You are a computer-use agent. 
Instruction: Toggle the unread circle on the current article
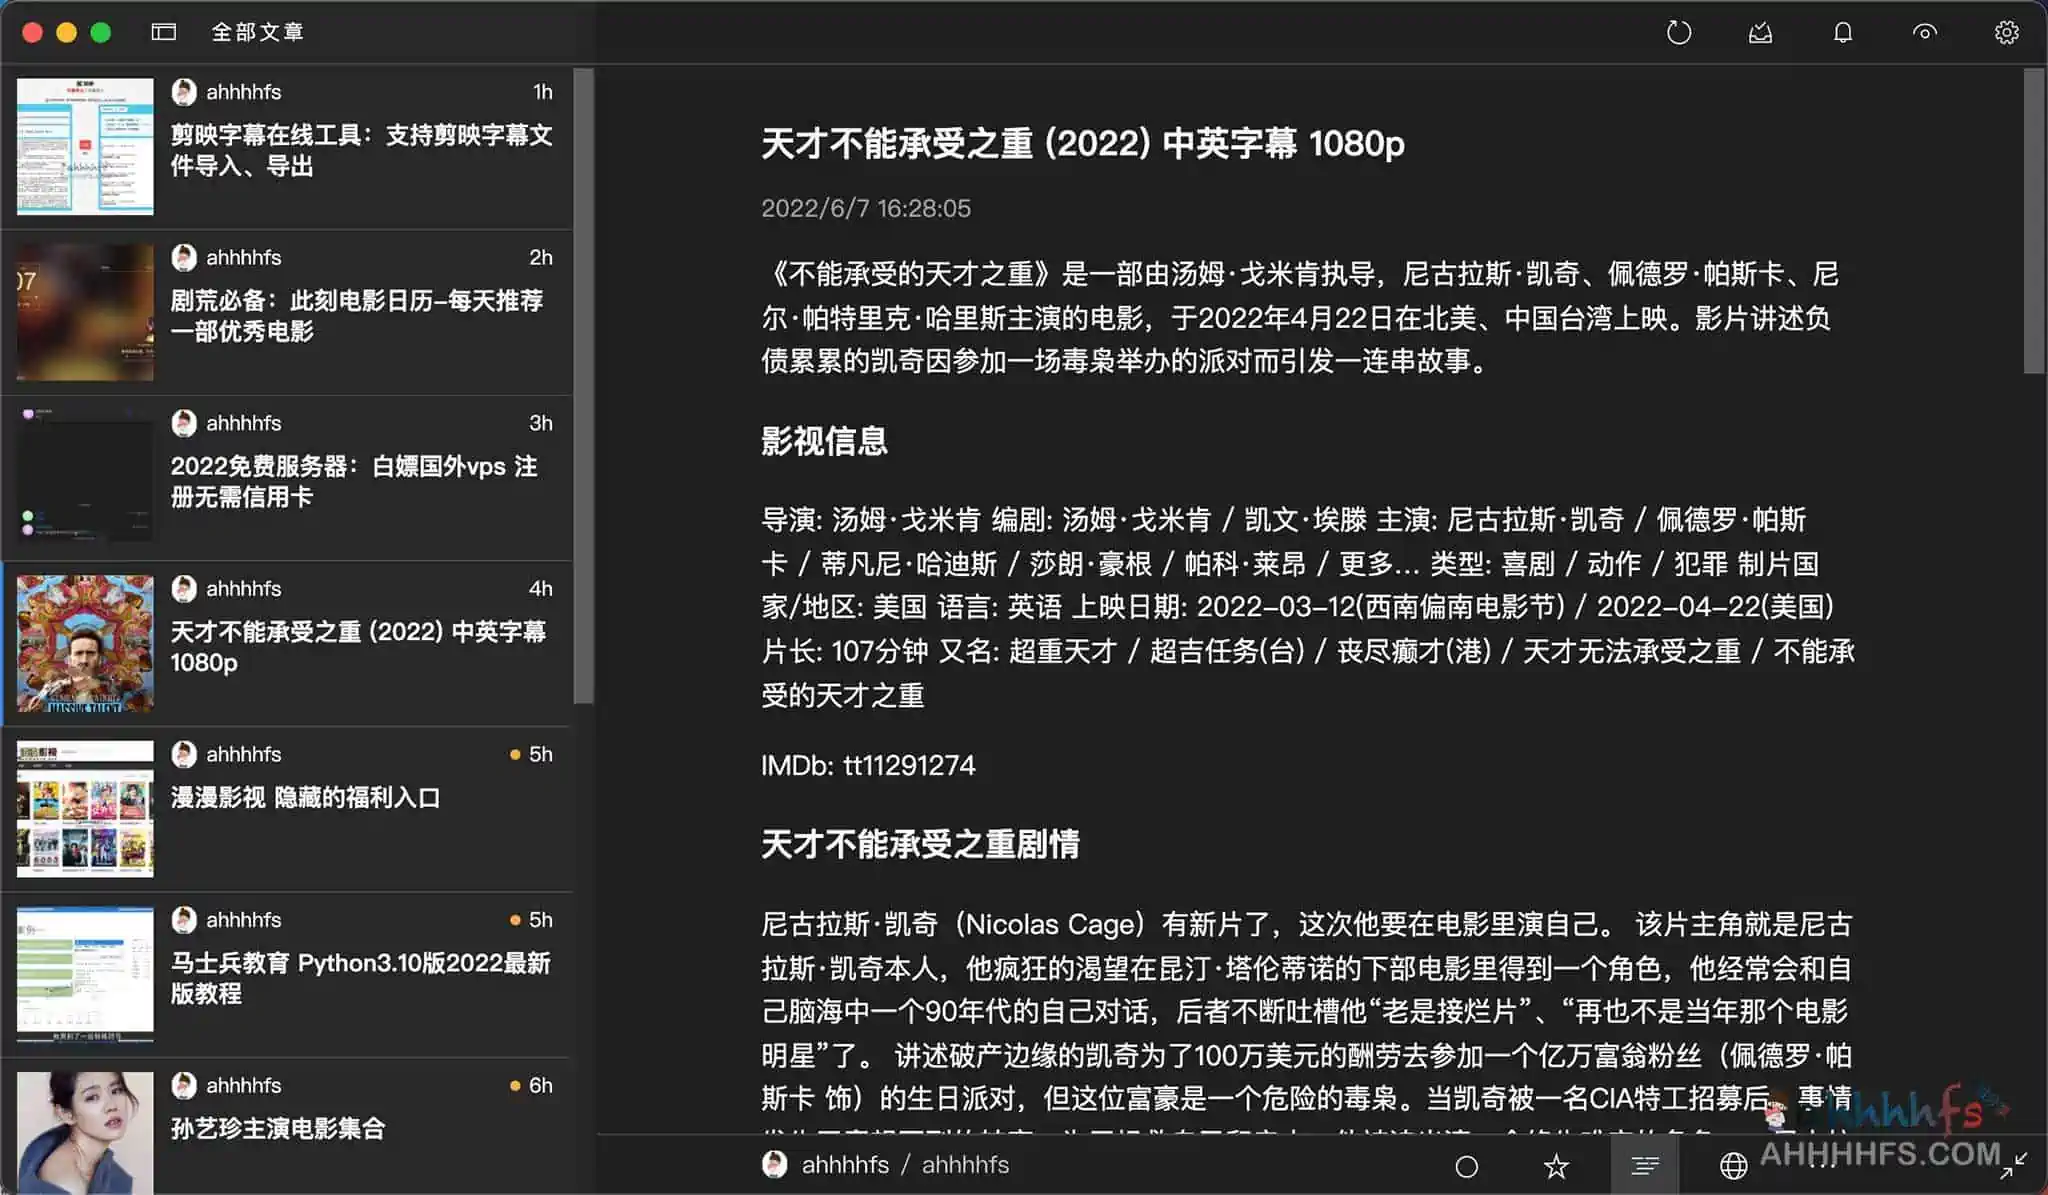pos(1467,1165)
